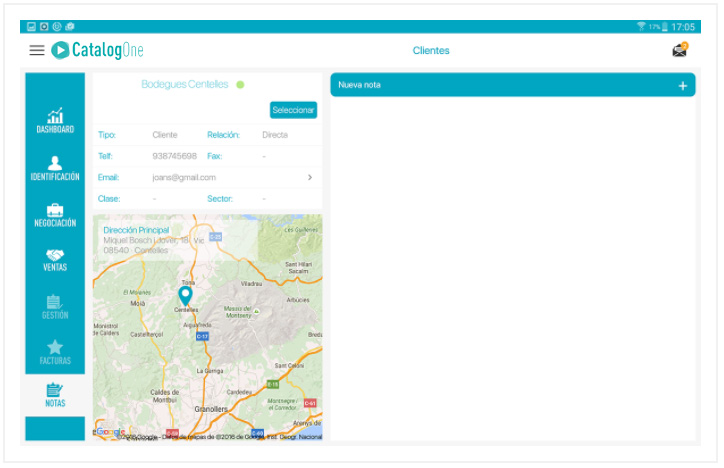Click the Bodegues Centelles client name
The image size is (724, 468).
(x=185, y=84)
